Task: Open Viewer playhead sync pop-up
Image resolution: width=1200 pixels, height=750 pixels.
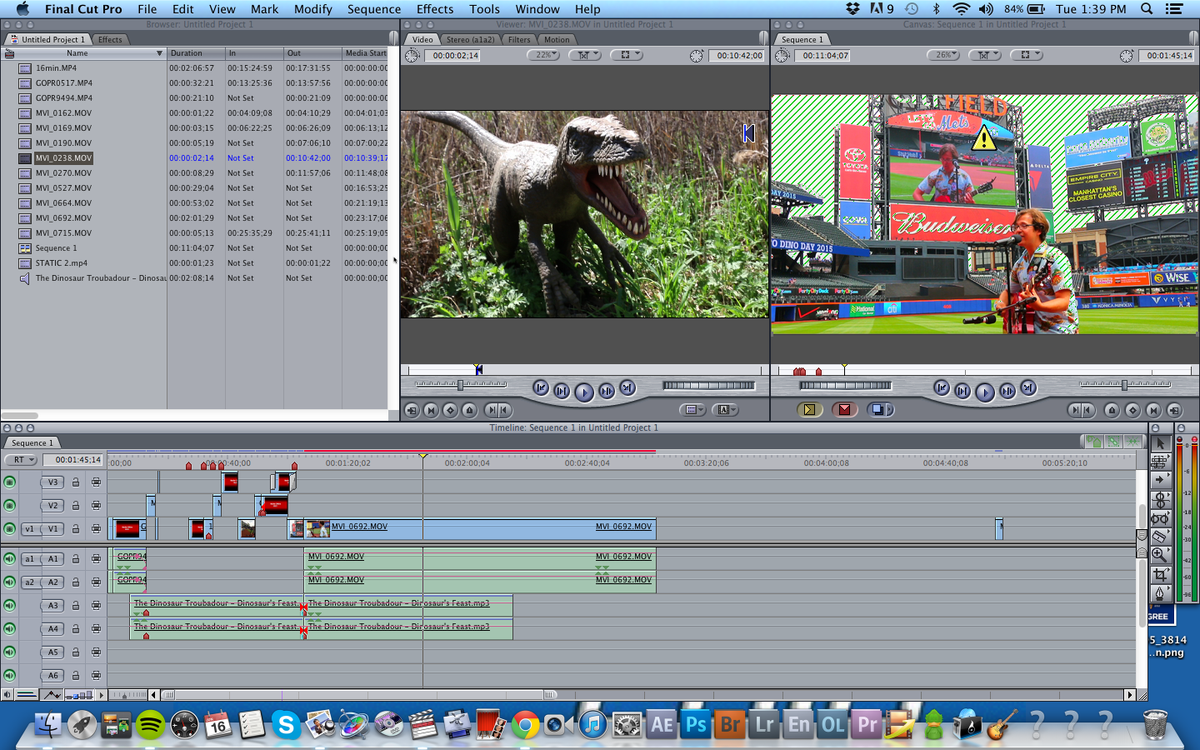Action: (584, 55)
